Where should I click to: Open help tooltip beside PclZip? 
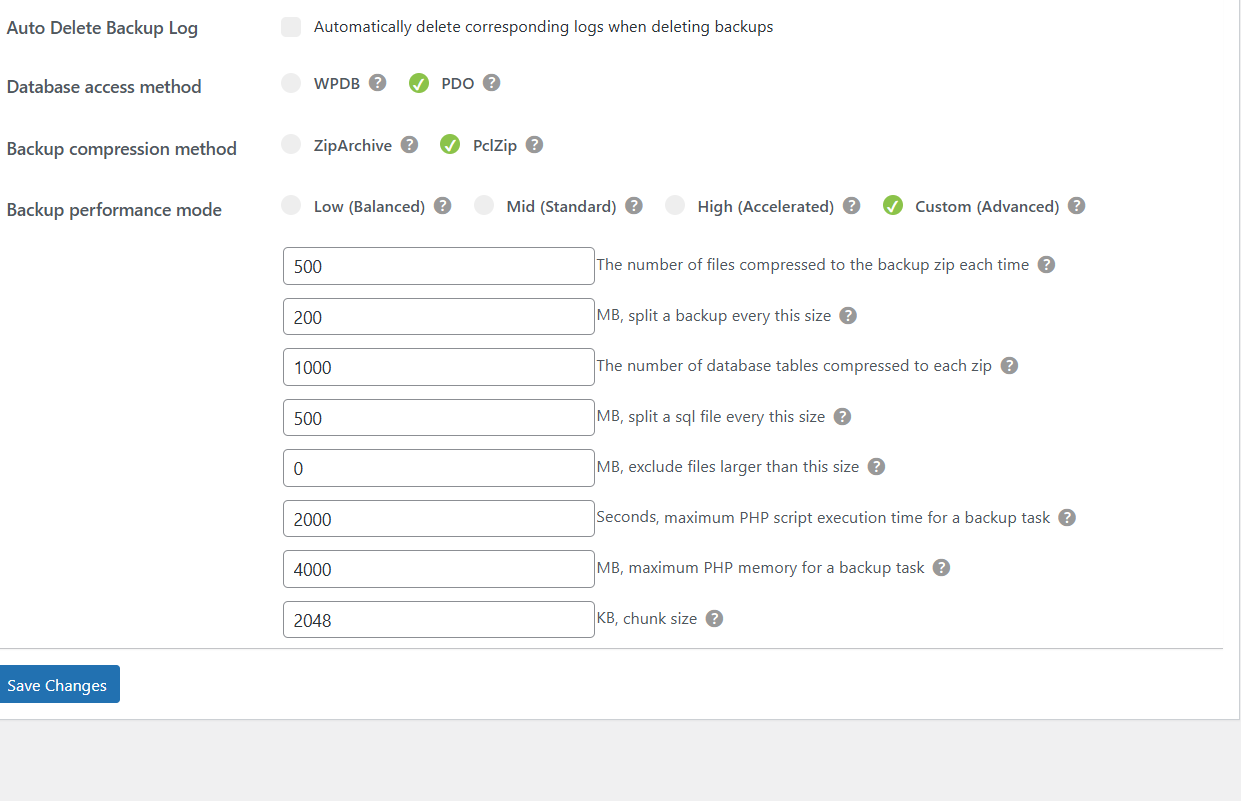click(534, 145)
